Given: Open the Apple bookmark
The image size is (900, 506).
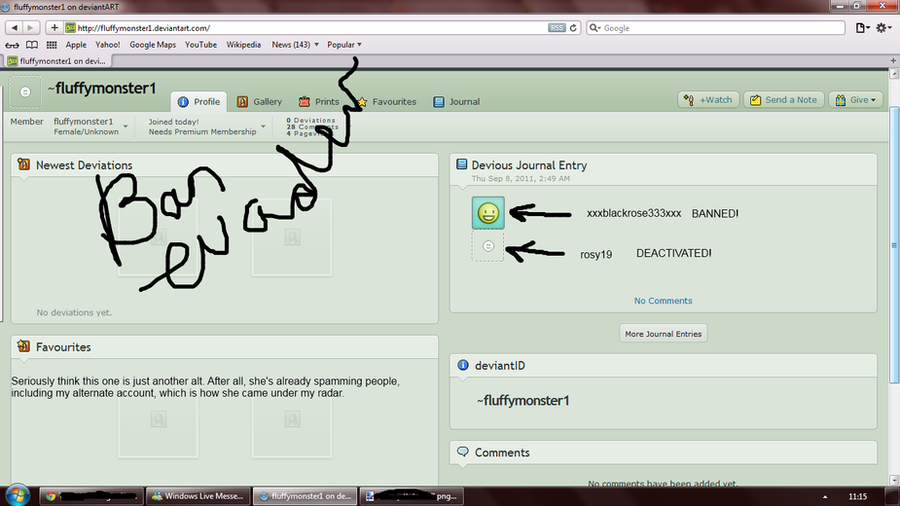Looking at the screenshot, I should point(76,45).
